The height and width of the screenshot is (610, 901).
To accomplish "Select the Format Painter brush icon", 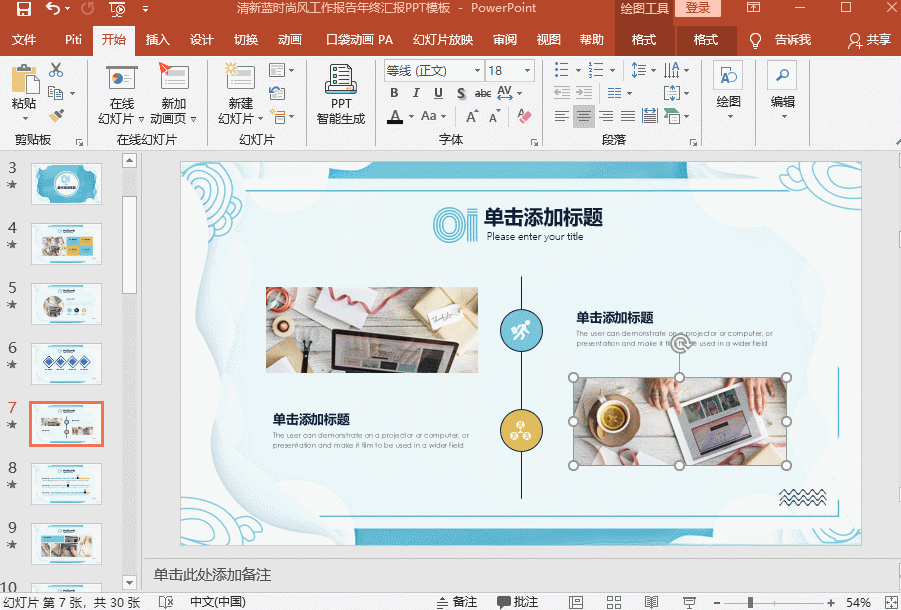I will (x=56, y=116).
